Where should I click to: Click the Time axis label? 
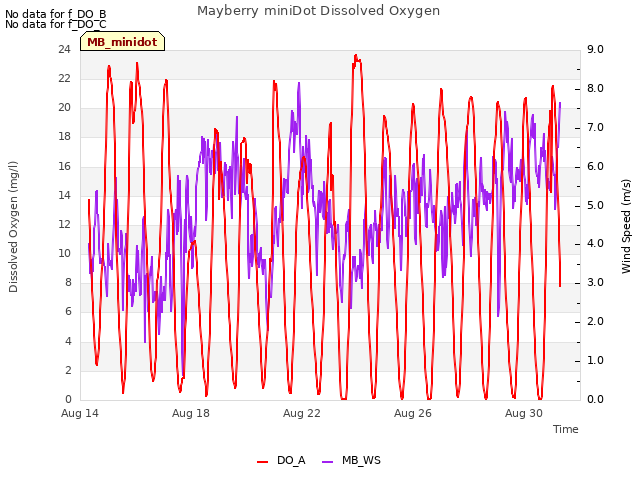pos(566,429)
